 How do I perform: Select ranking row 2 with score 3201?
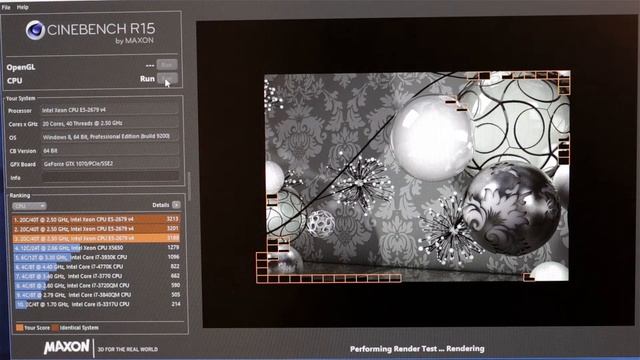pyautogui.click(x=96, y=229)
